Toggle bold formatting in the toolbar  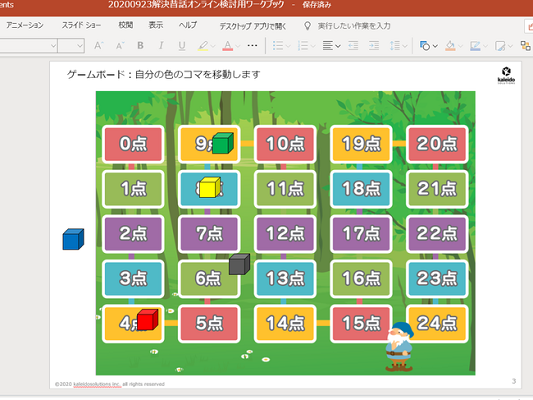coord(140,46)
